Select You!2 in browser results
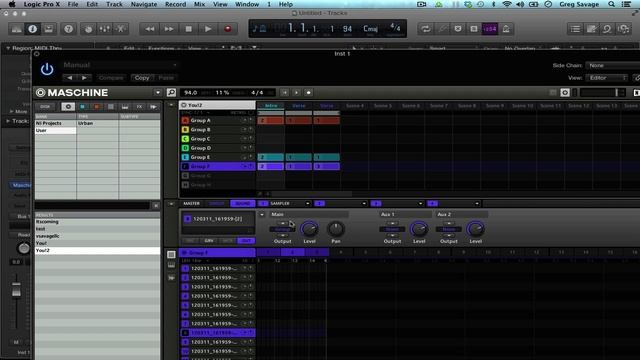640x360 pixels. [97, 250]
